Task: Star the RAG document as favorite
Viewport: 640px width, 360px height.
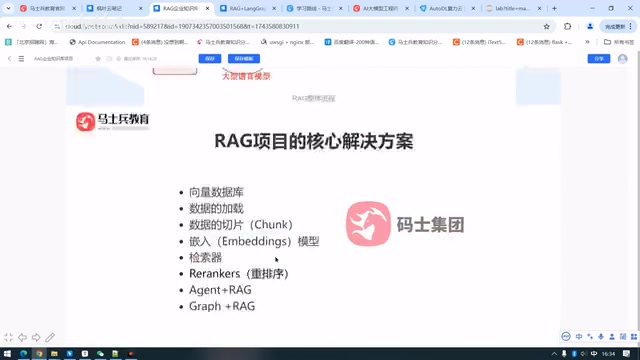Action: coord(98,59)
